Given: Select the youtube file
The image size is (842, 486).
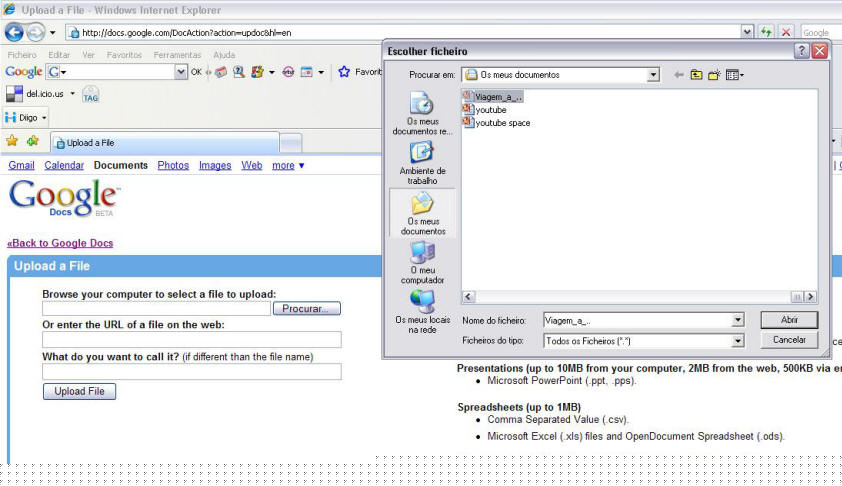Looking at the screenshot, I should pos(485,110).
